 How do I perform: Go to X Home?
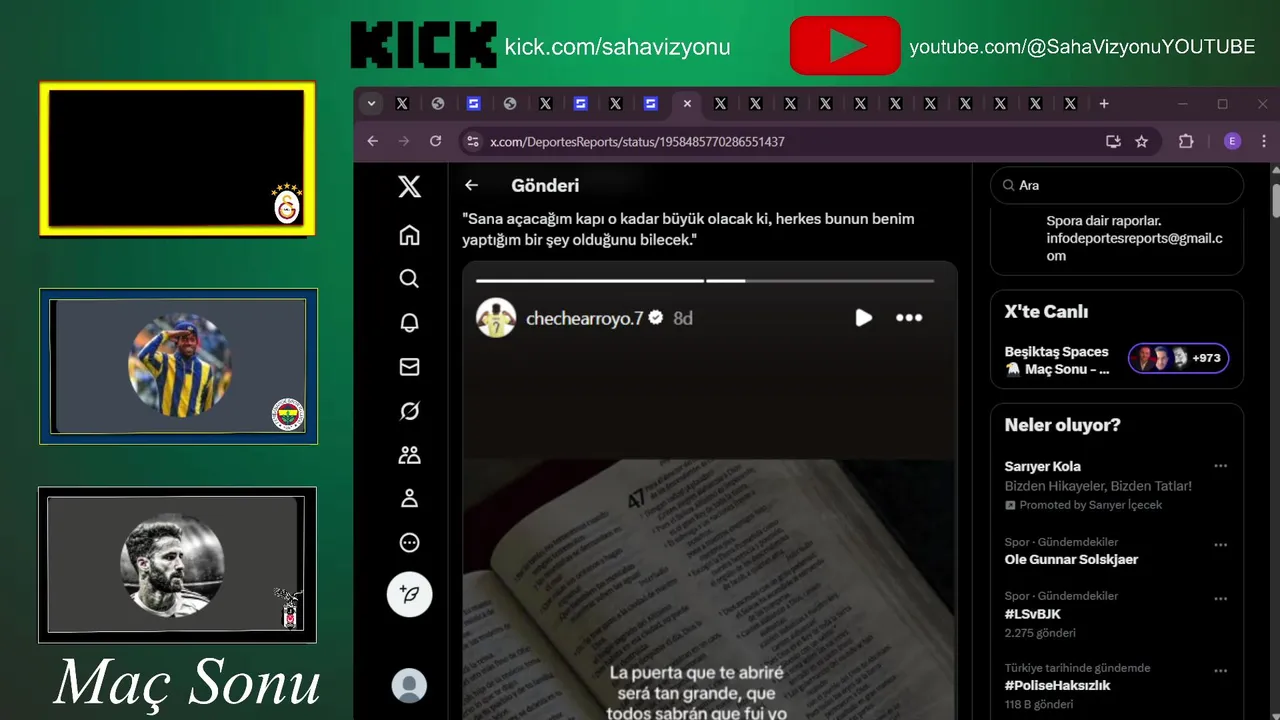click(x=409, y=235)
